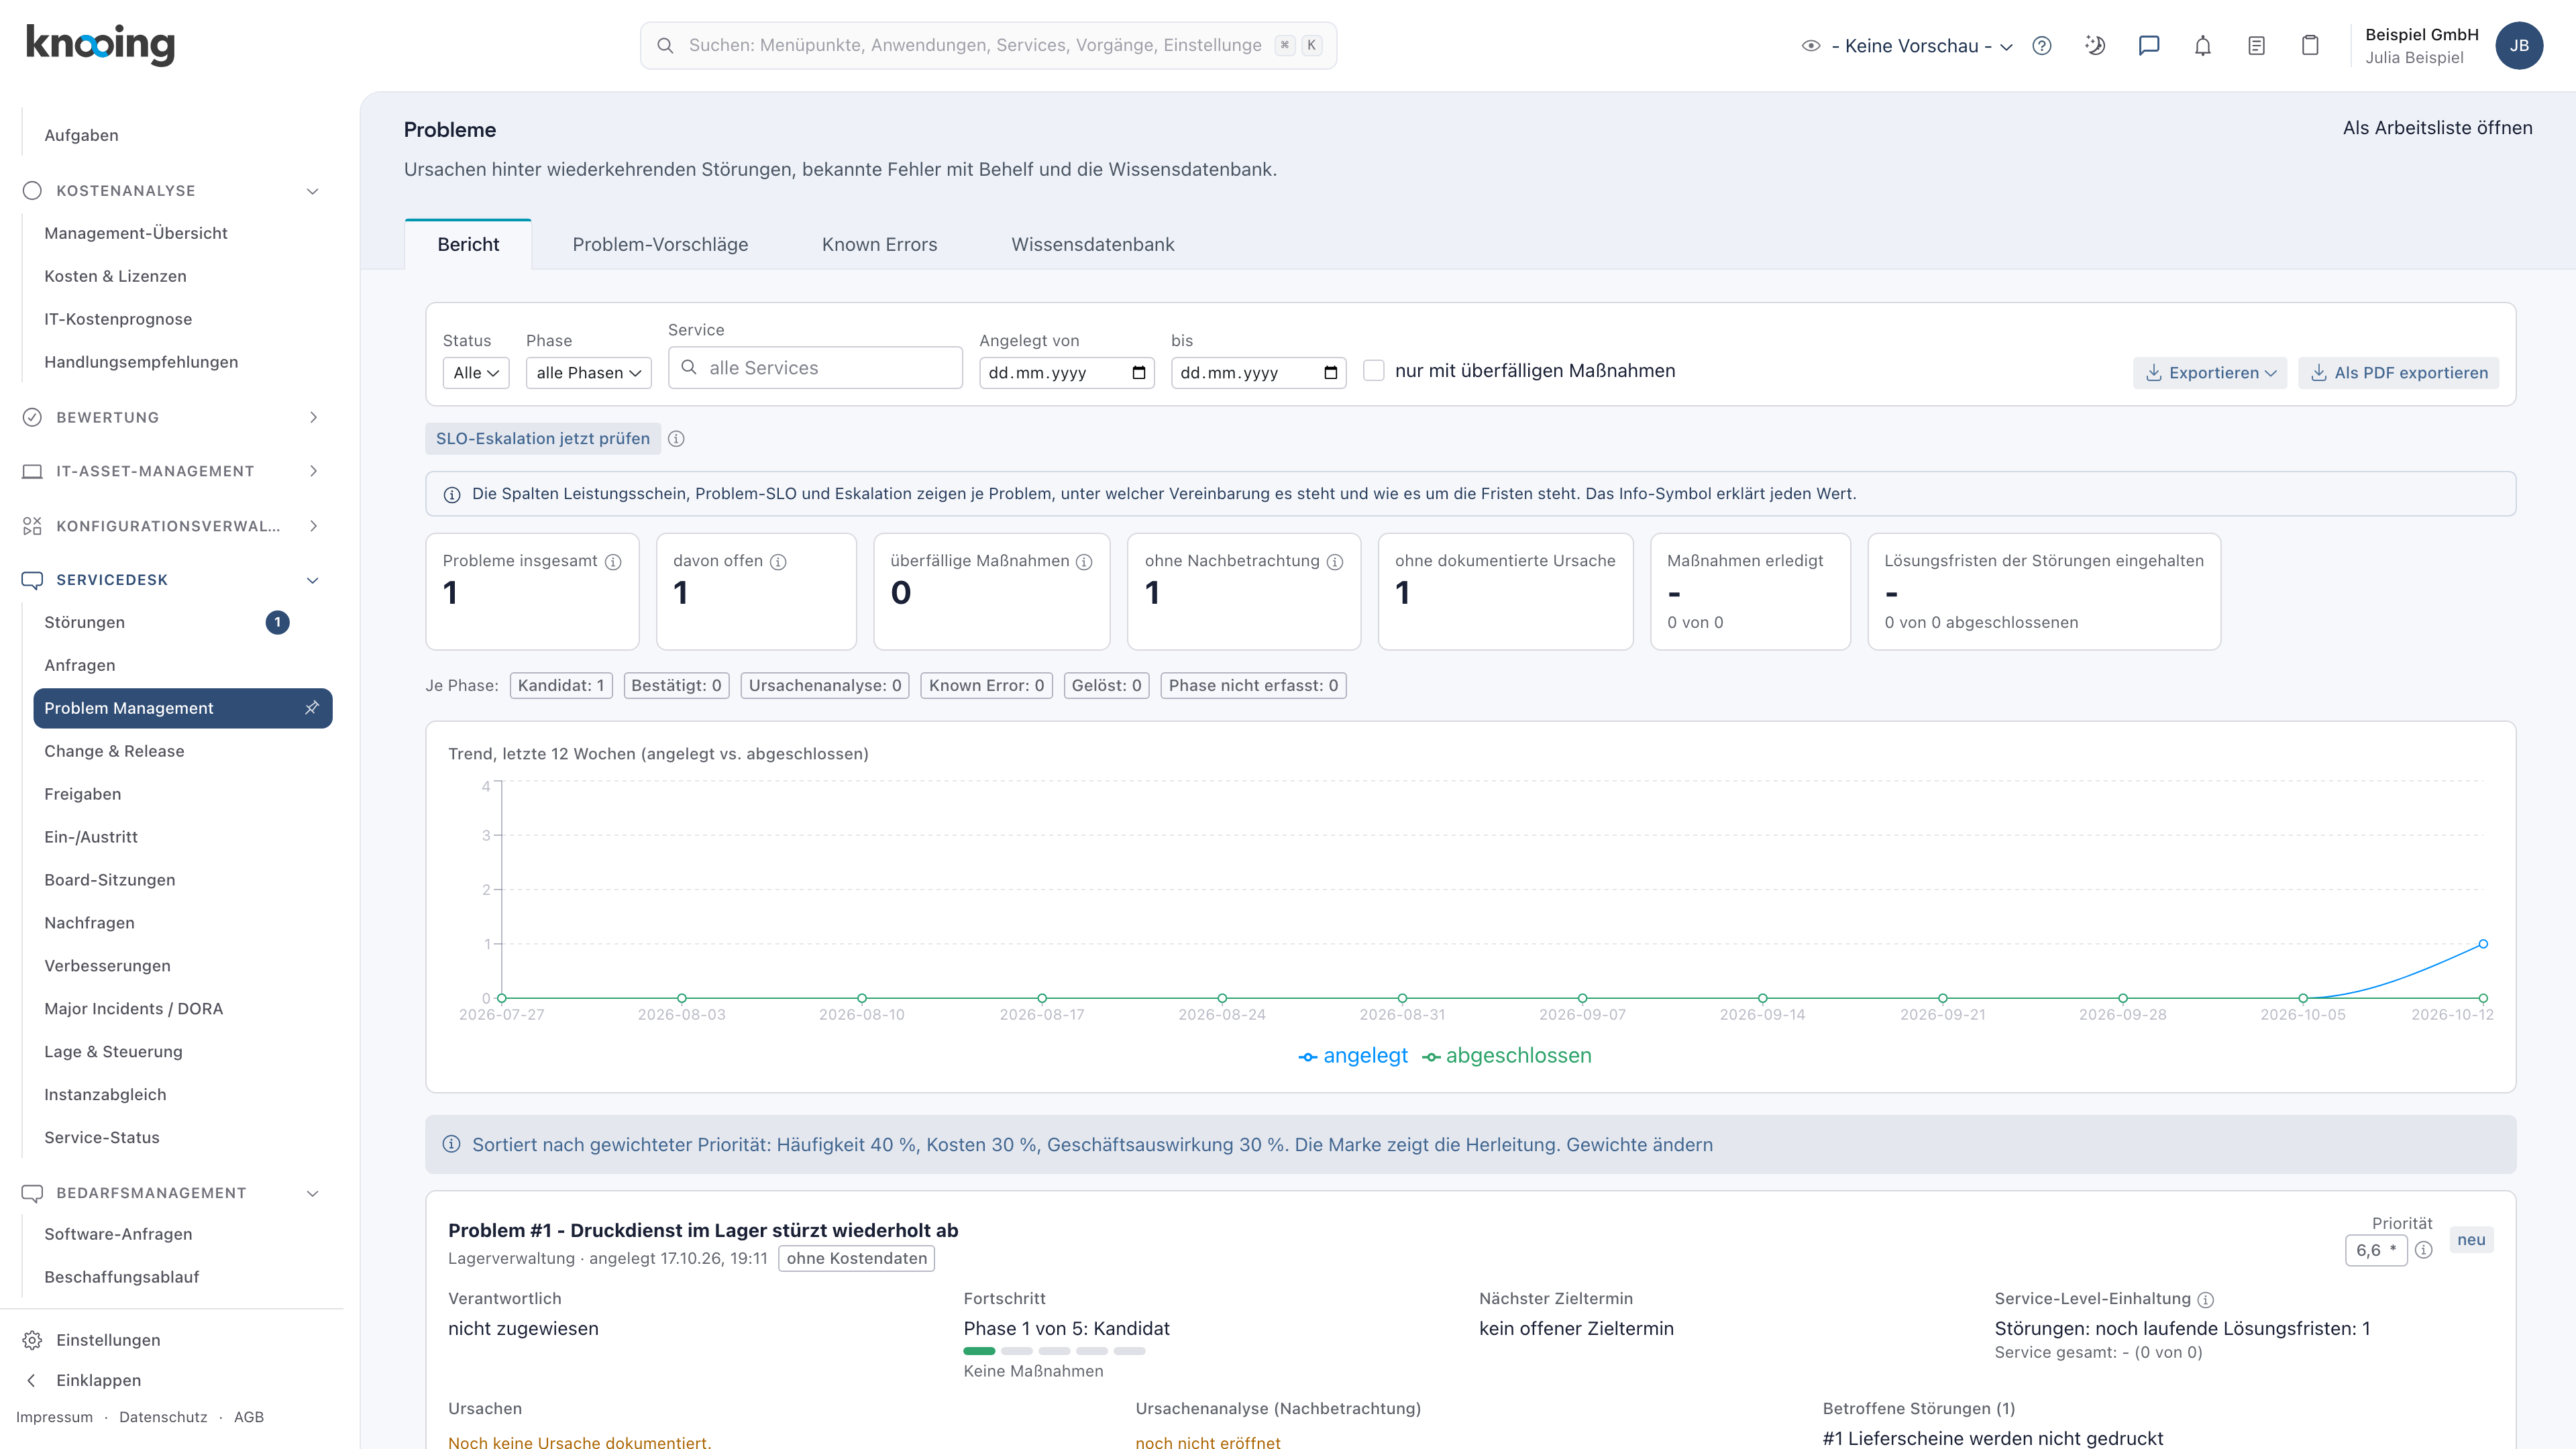This screenshot has height=1449, width=2576.
Task: Expand the BEWERTUNG section
Action: 313,418
